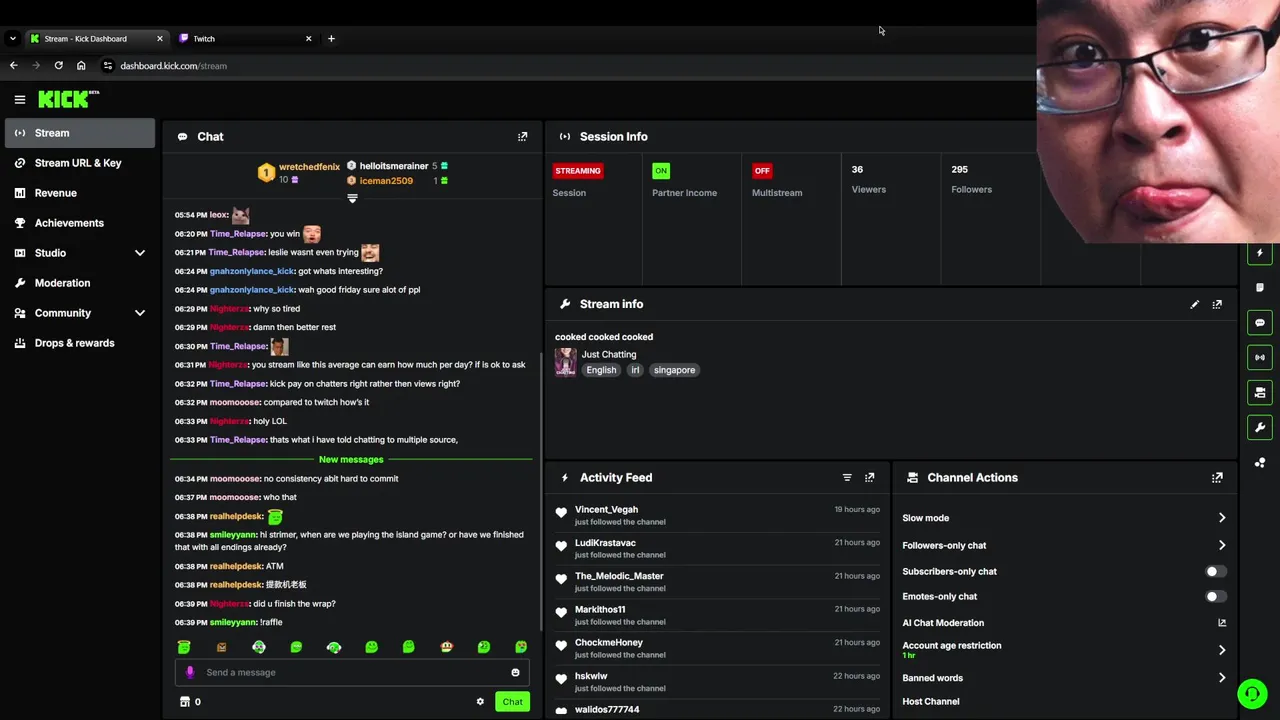The height and width of the screenshot is (720, 1280).
Task: Open the hamburger sidebar menu
Action: (x=19, y=99)
